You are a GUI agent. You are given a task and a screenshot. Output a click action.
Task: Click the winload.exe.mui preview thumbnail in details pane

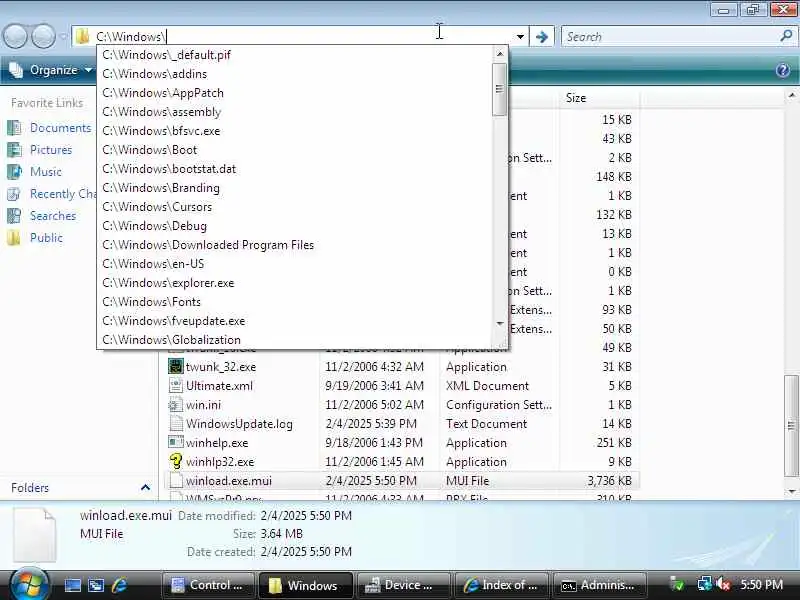pos(34,535)
